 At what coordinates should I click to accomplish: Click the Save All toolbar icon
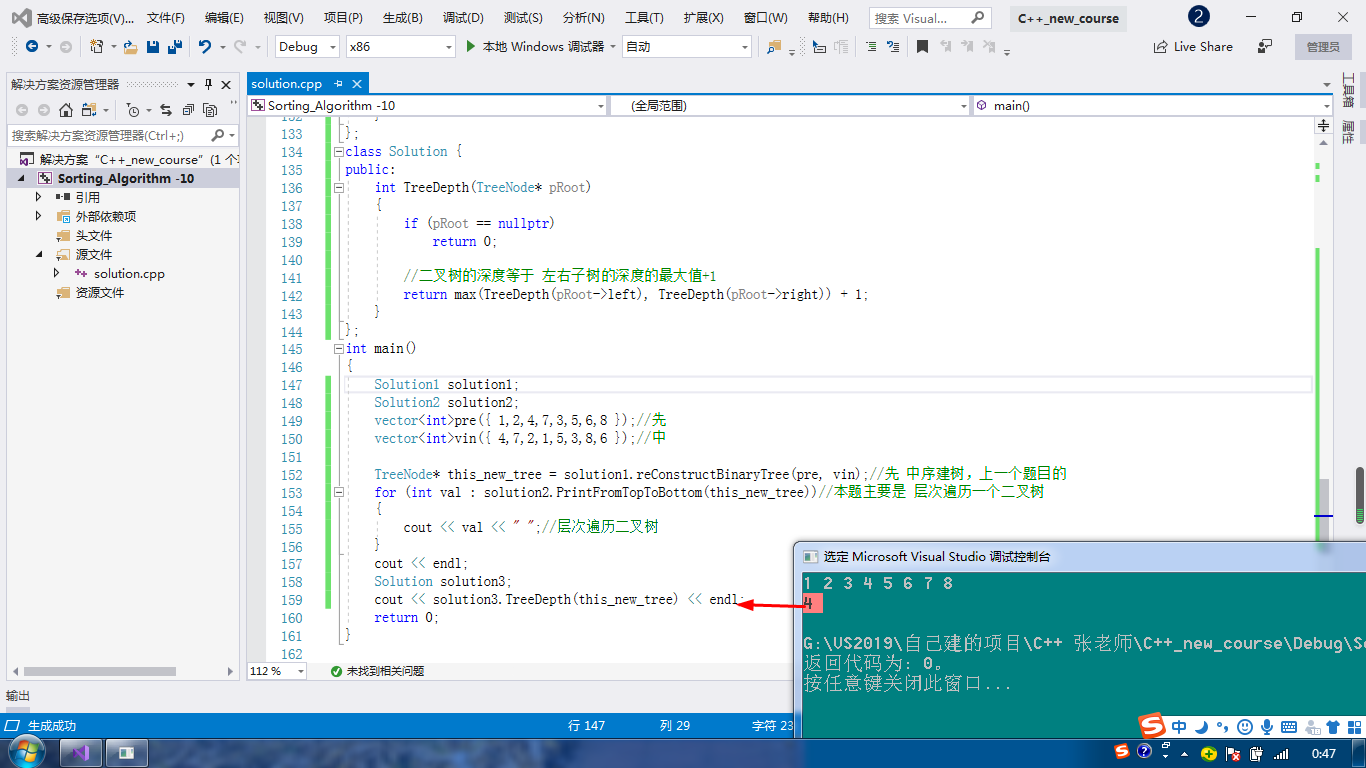(175, 47)
